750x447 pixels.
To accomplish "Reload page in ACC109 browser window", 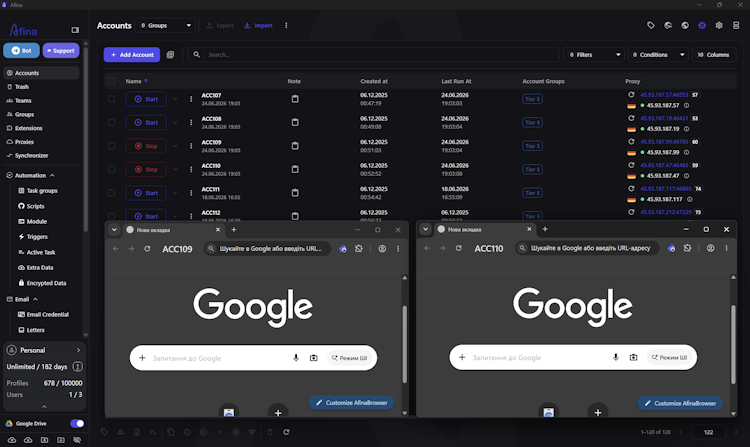I will pyautogui.click(x=147, y=249).
